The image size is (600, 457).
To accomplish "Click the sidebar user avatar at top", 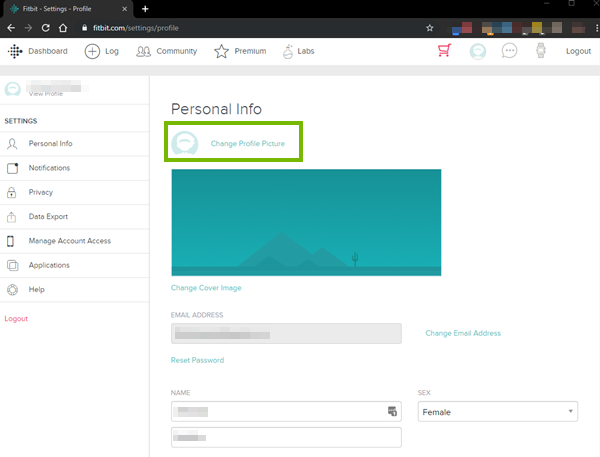I will click(x=13, y=89).
